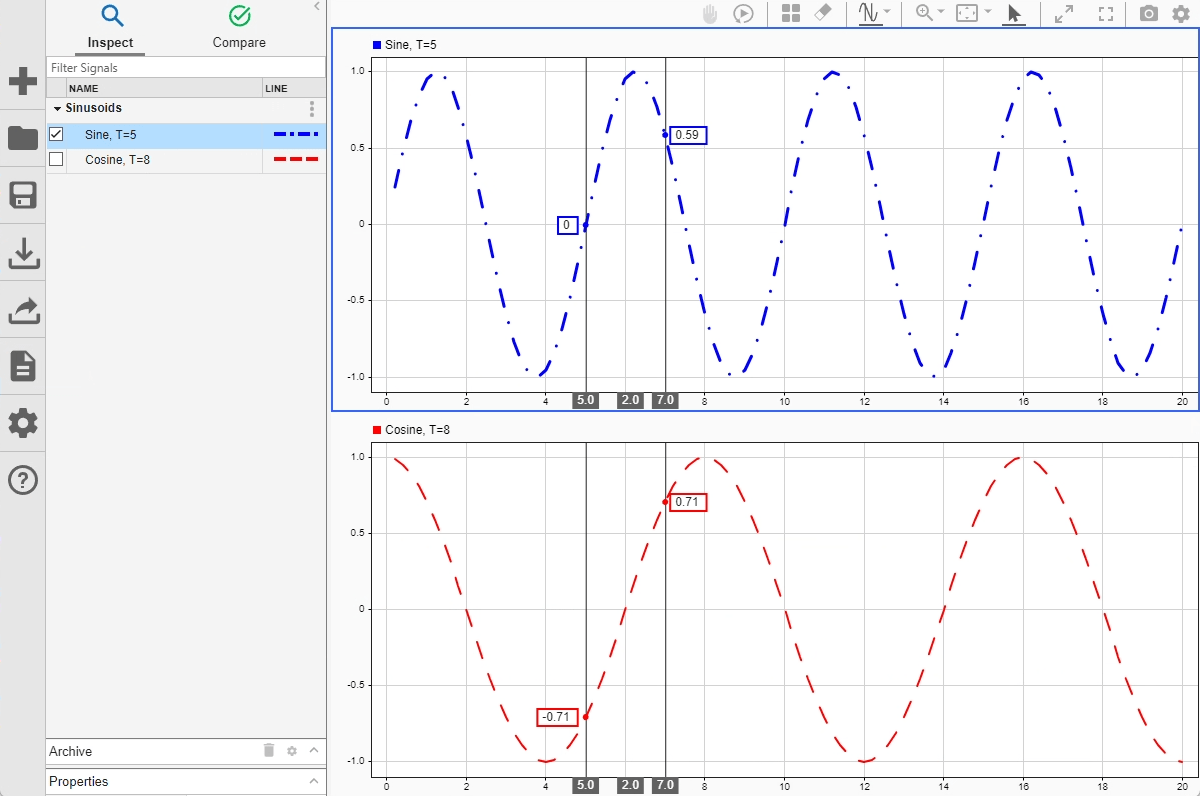Check the Cosine, T=8 signal checkbox
The image size is (1200, 796).
(56, 159)
